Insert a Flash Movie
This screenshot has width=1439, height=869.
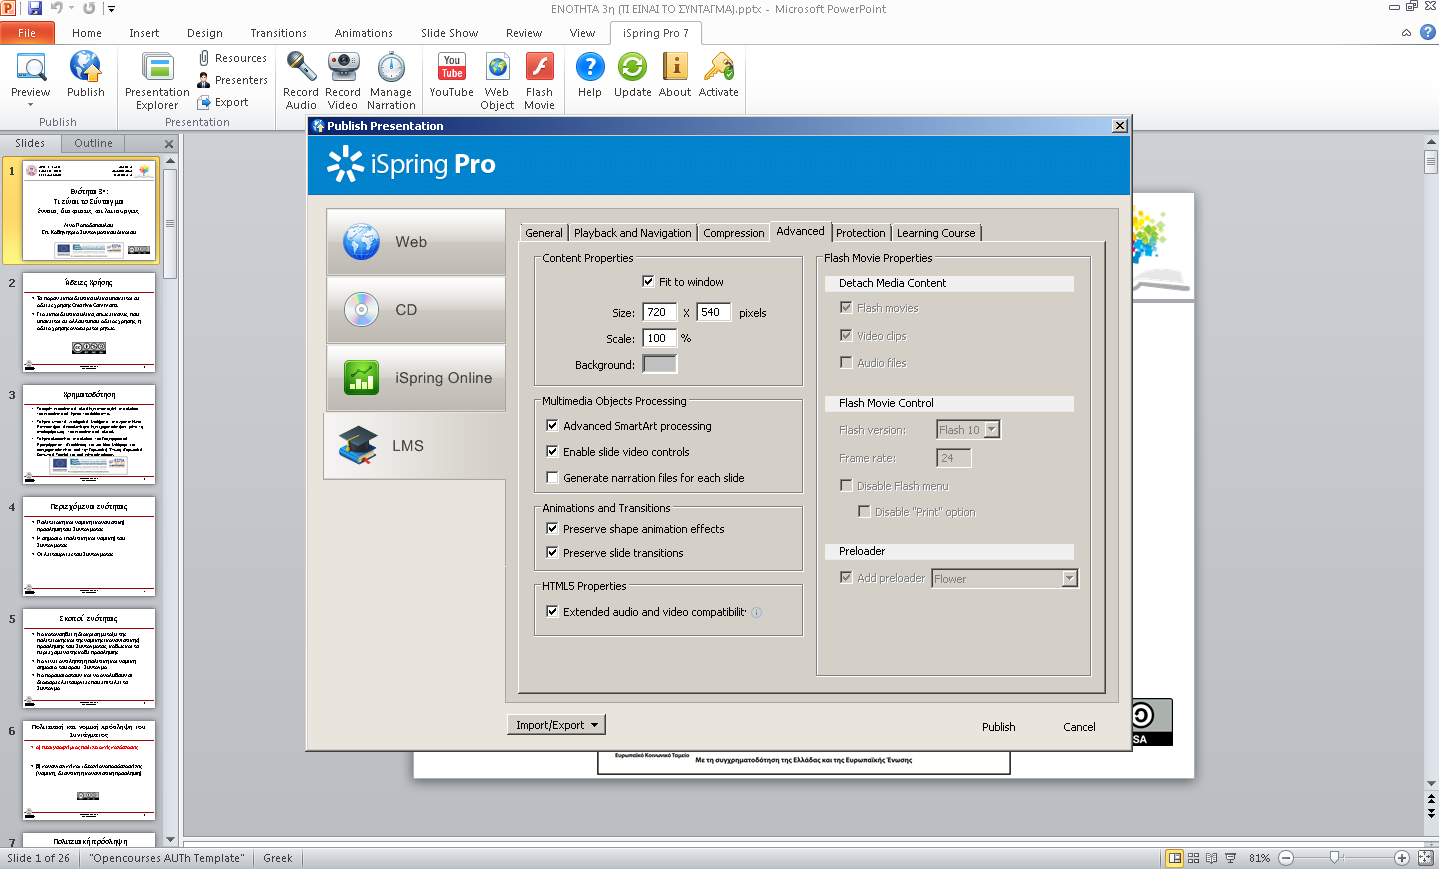(x=539, y=81)
